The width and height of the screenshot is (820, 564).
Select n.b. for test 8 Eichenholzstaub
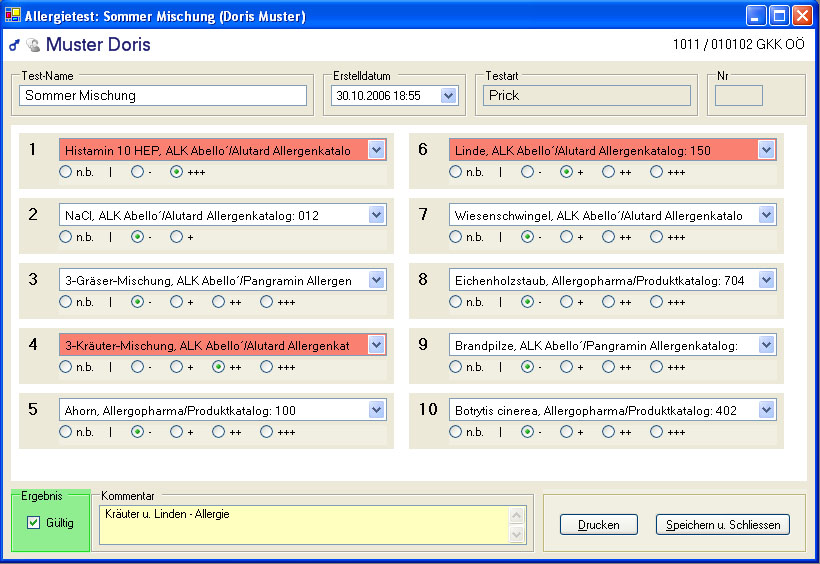click(x=455, y=301)
